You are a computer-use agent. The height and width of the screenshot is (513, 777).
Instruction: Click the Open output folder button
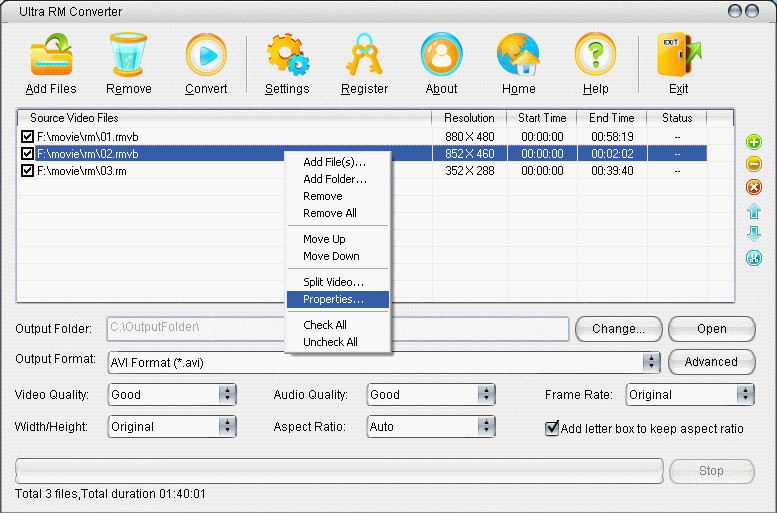tap(712, 329)
